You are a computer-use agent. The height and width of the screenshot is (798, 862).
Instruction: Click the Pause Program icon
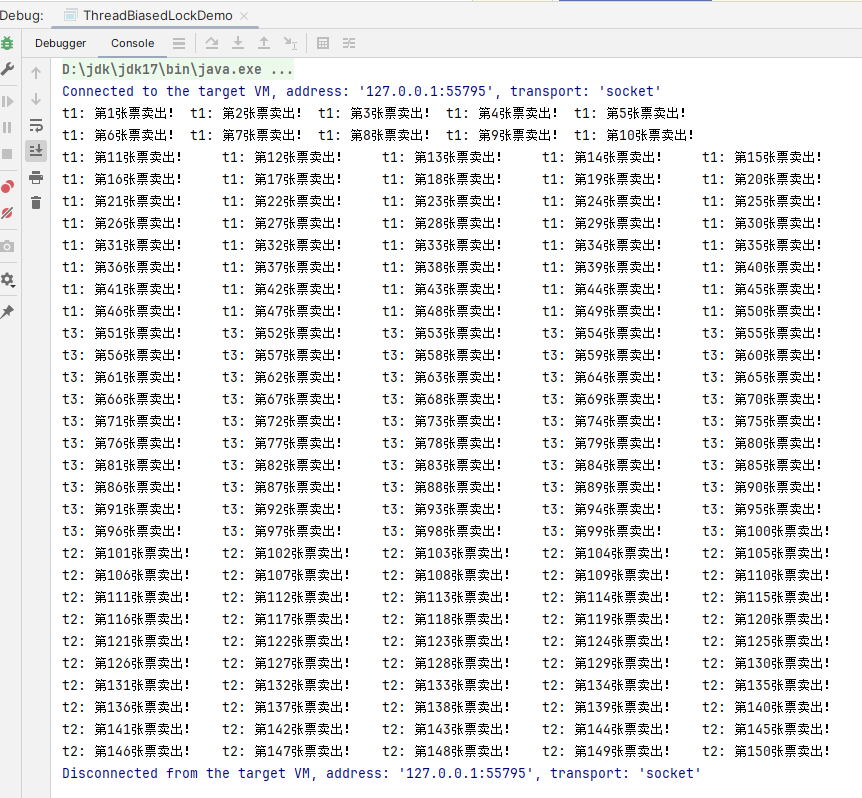click(x=7, y=128)
